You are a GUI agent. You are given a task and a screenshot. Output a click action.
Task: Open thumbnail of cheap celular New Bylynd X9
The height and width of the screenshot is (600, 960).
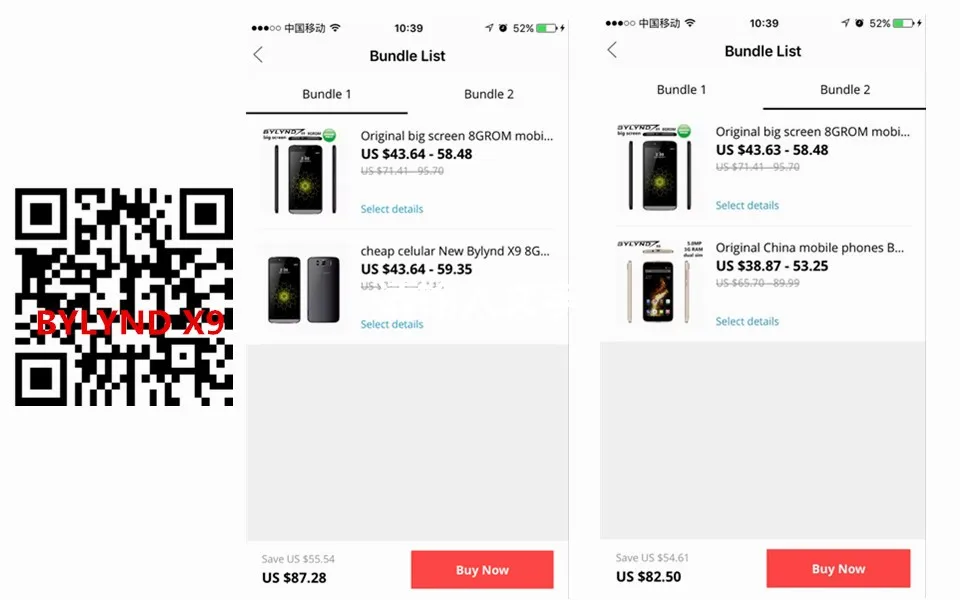pos(304,289)
